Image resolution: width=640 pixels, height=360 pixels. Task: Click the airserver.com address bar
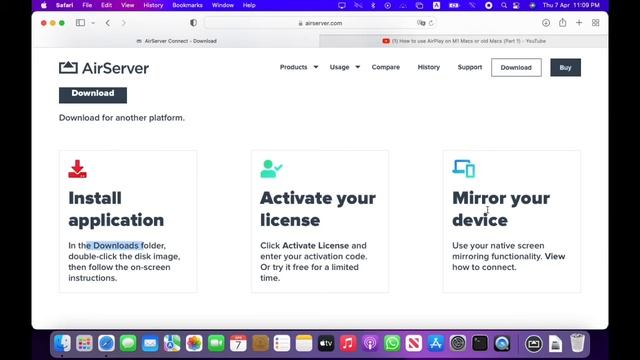tap(320, 23)
